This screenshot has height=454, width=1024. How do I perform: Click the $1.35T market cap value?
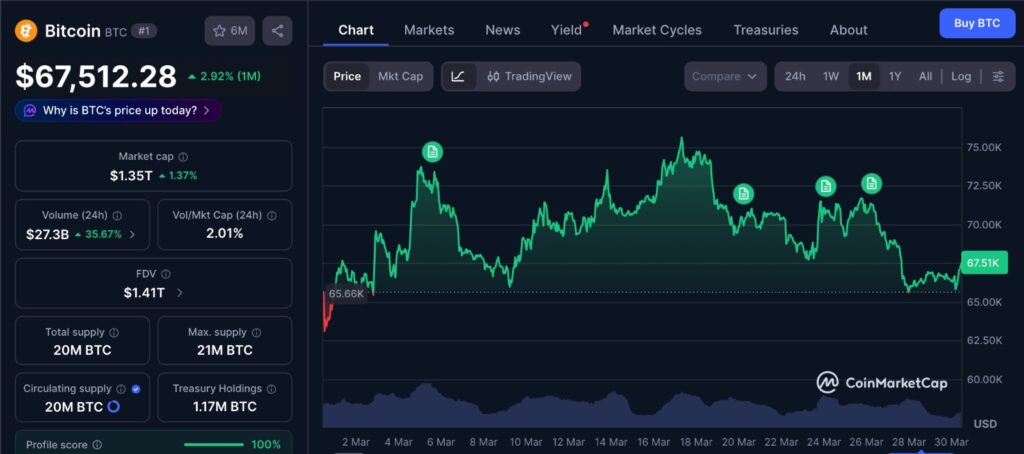point(131,175)
